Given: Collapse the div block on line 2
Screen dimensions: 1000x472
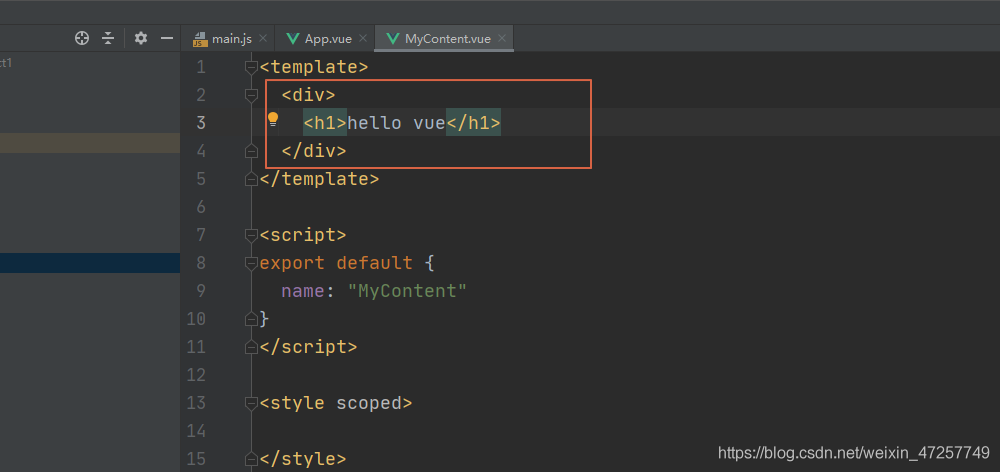Looking at the screenshot, I should [x=252, y=95].
